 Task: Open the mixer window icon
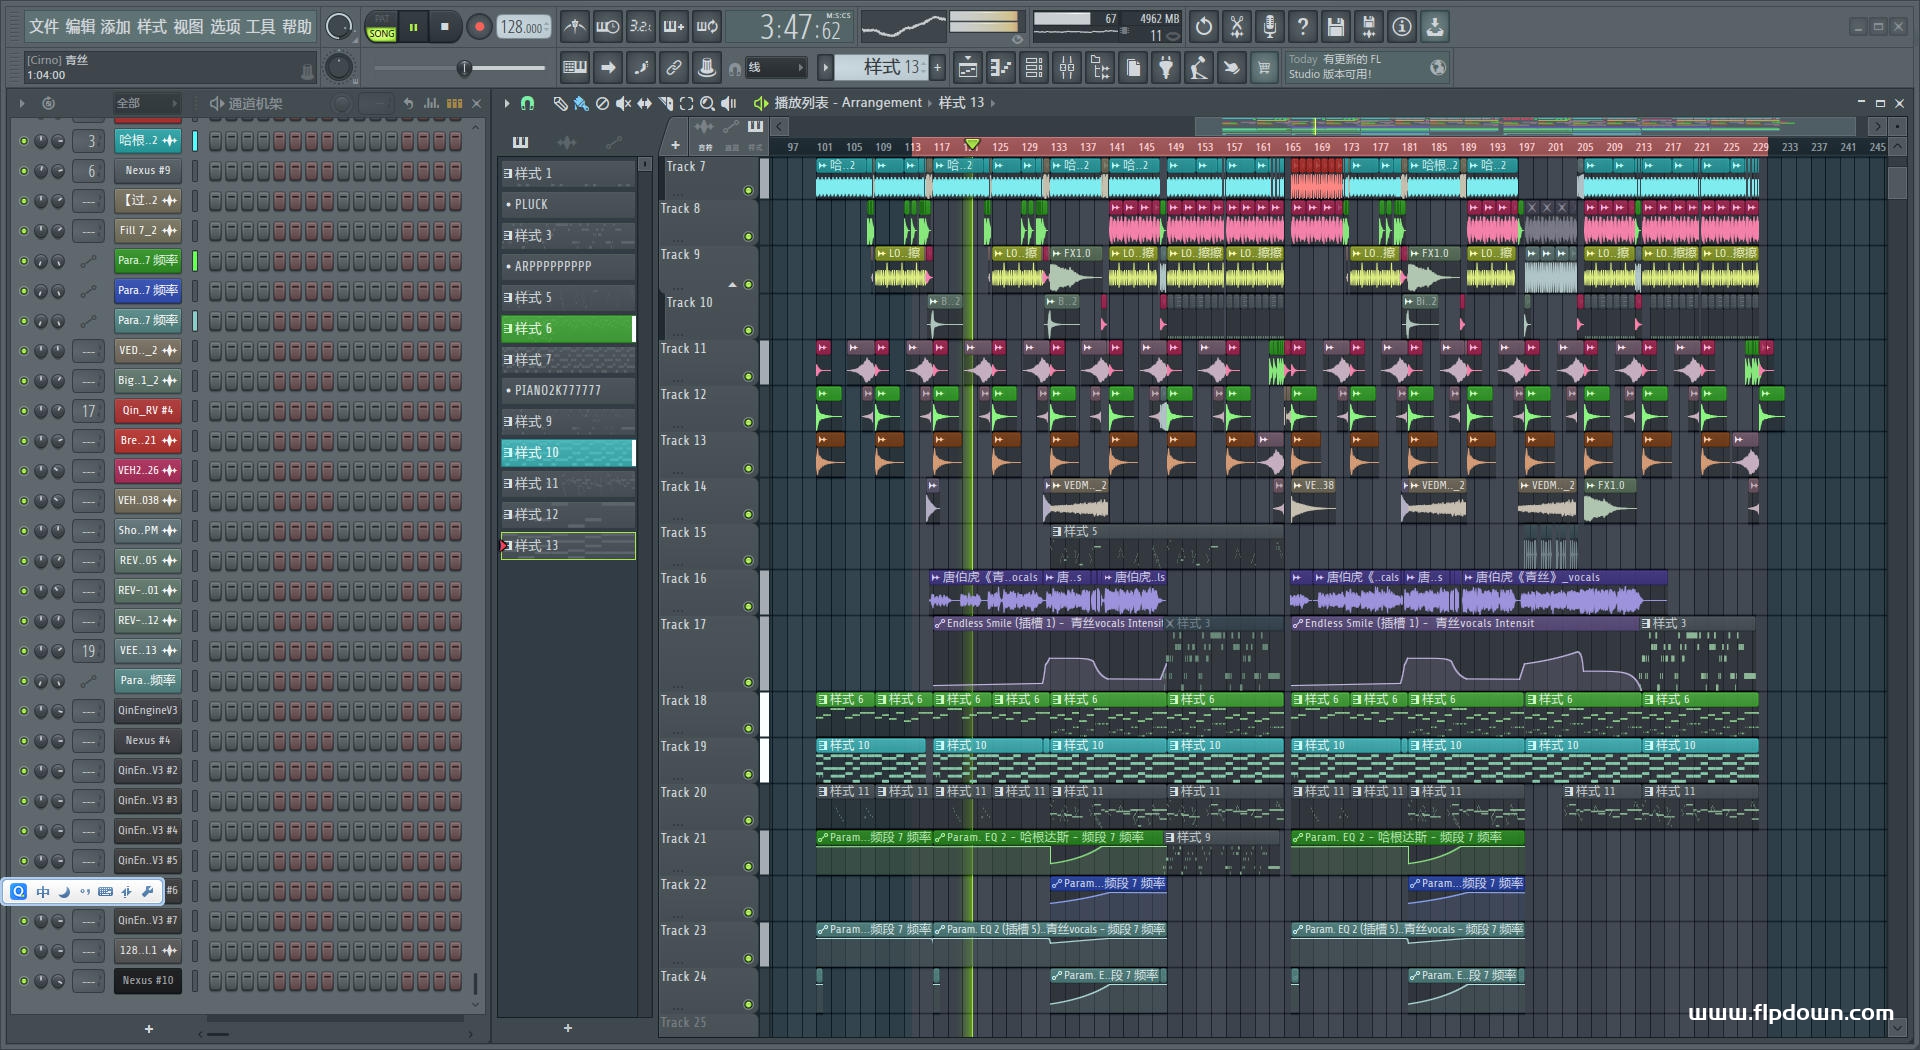point(1067,68)
